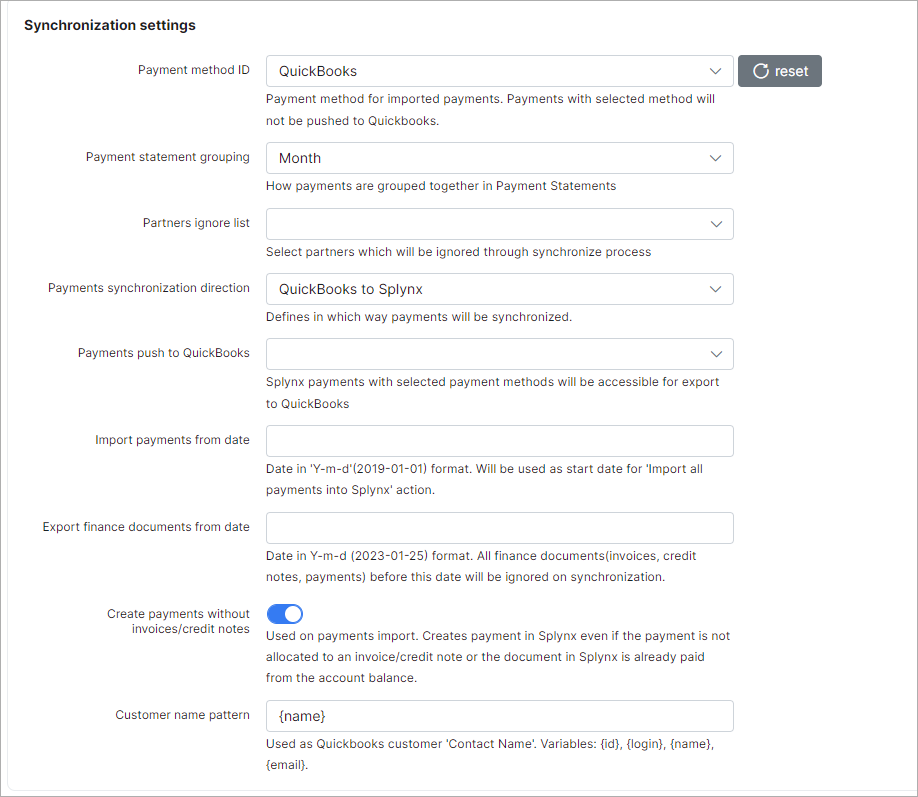Click the 'Payment statement grouping' label
Viewport: 918px width, 797px height.
pyautogui.click(x=168, y=157)
